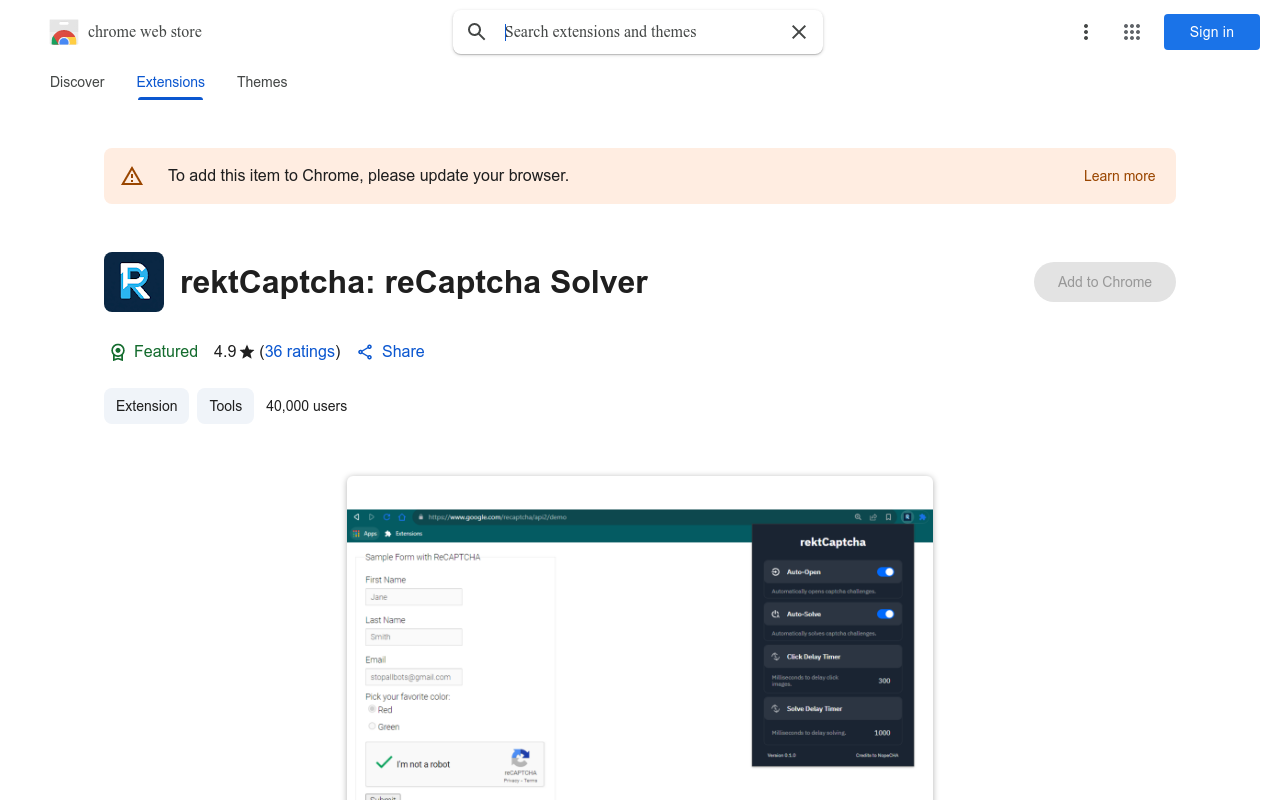Screen dimensions: 1280x800
Task: Select the Extensions tab
Action: (171, 82)
